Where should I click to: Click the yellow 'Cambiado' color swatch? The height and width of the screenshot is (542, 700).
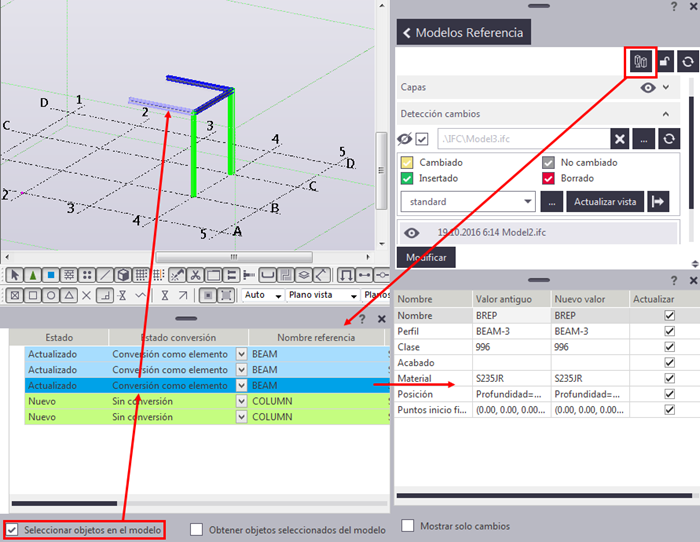coord(408,162)
